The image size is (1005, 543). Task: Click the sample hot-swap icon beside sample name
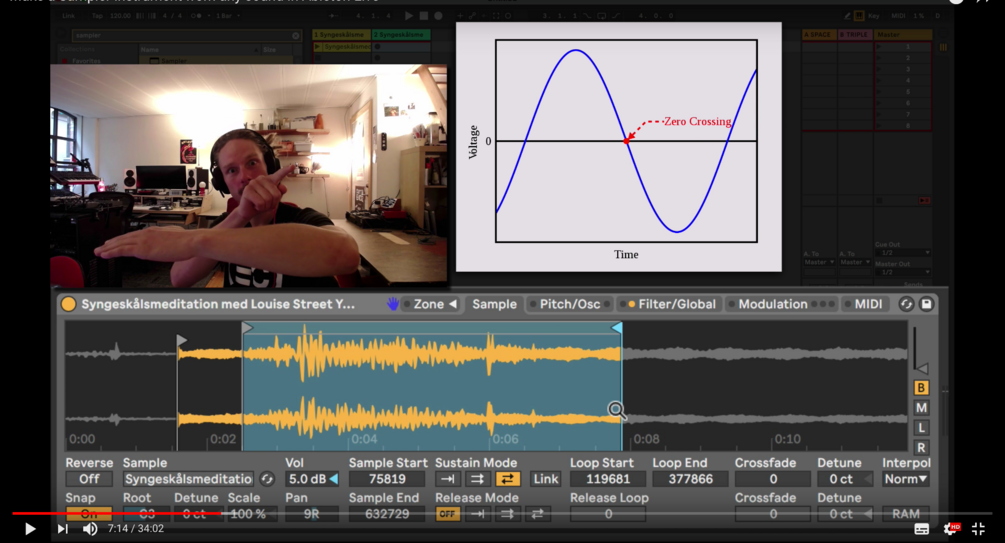(x=267, y=479)
